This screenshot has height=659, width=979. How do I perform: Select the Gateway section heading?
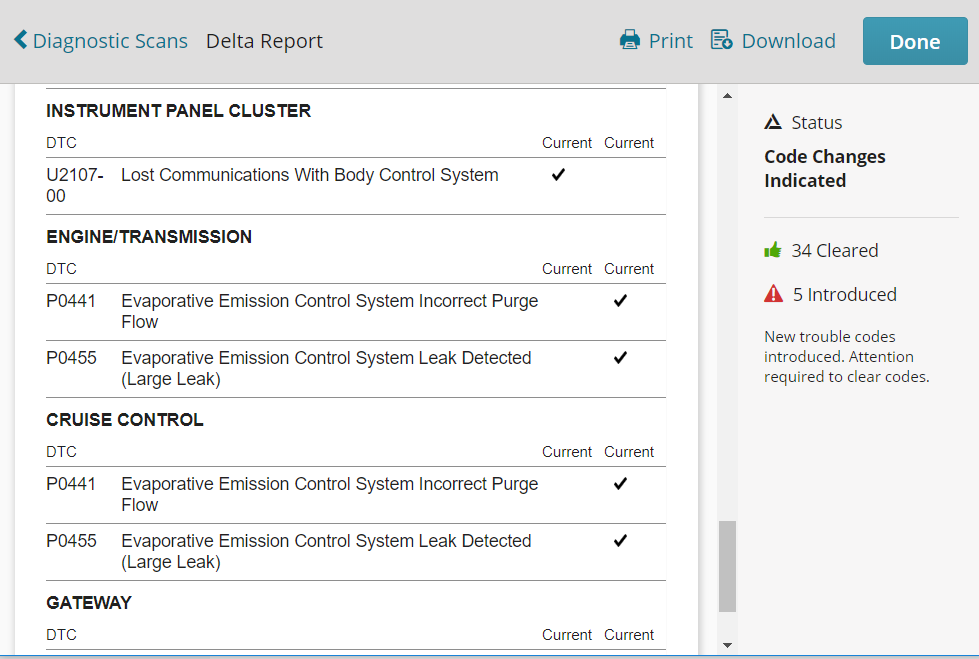[89, 603]
